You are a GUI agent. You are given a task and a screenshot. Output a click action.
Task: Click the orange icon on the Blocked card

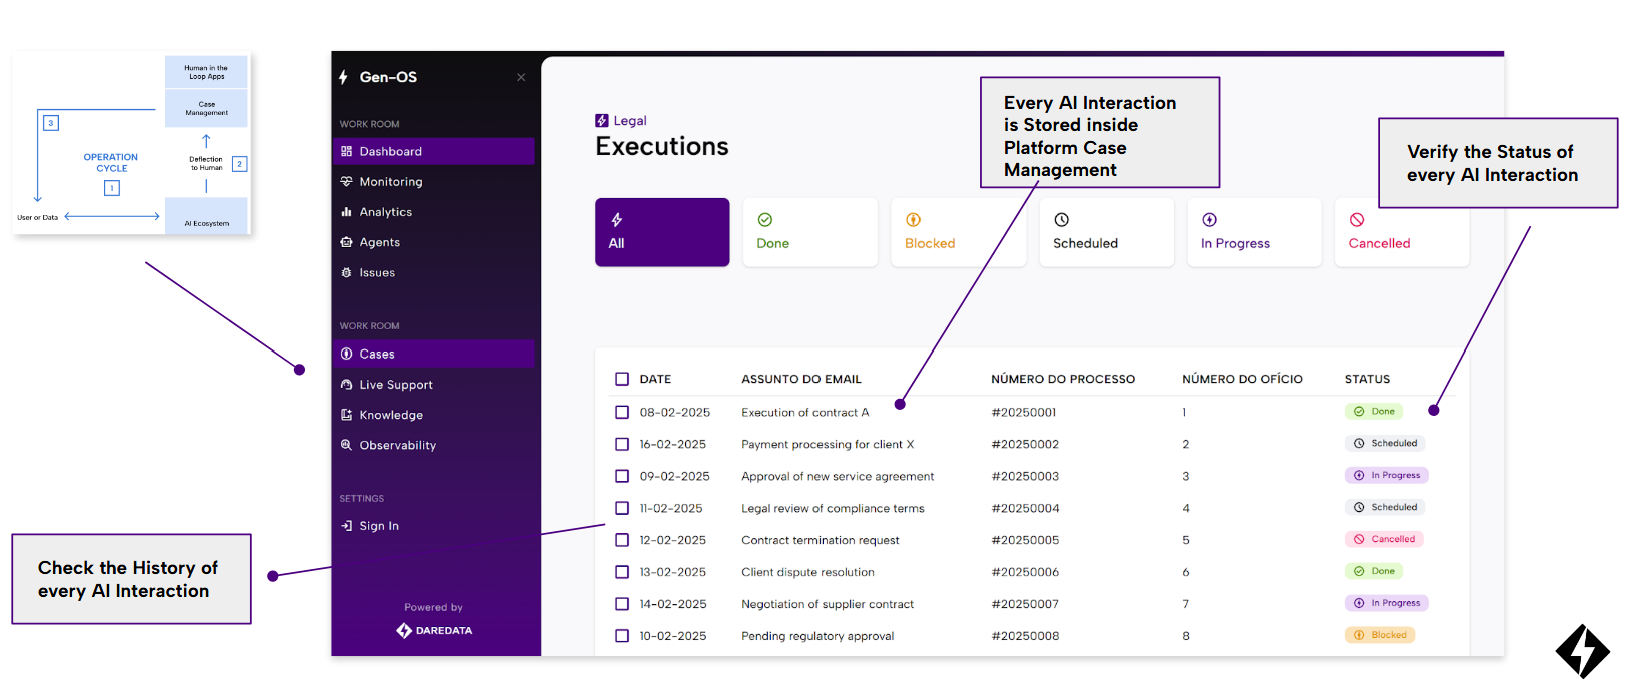(x=913, y=219)
